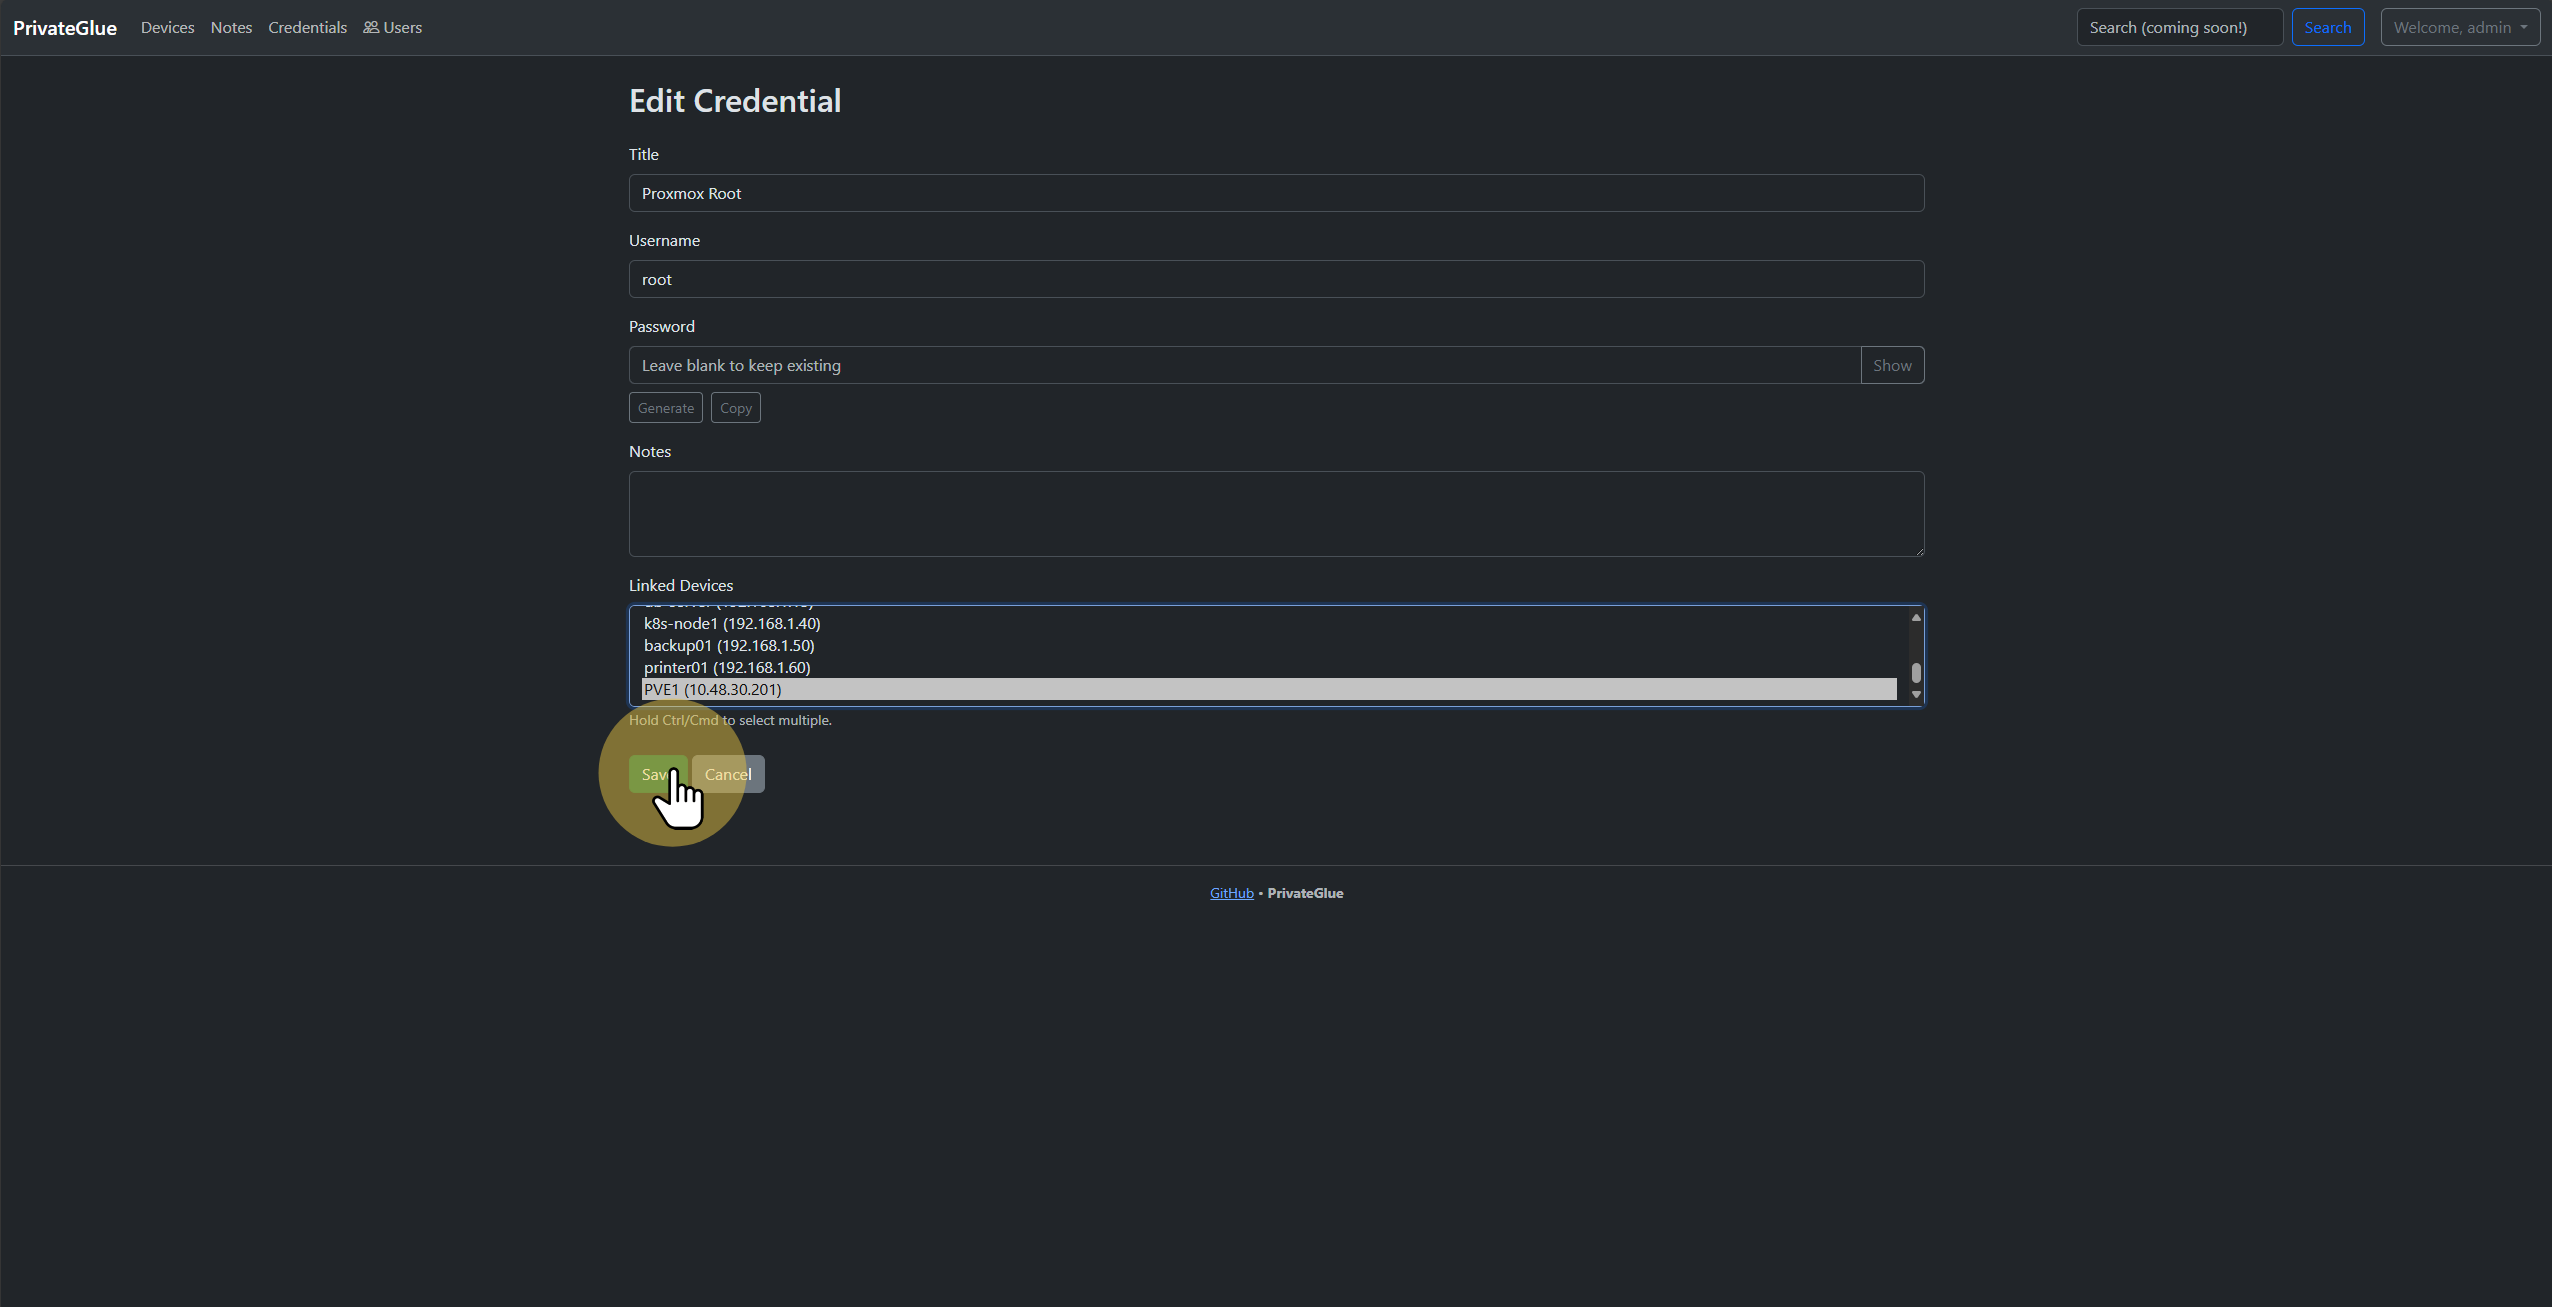
Task: Expand the Welcome, admin dropdown
Action: 2460,28
